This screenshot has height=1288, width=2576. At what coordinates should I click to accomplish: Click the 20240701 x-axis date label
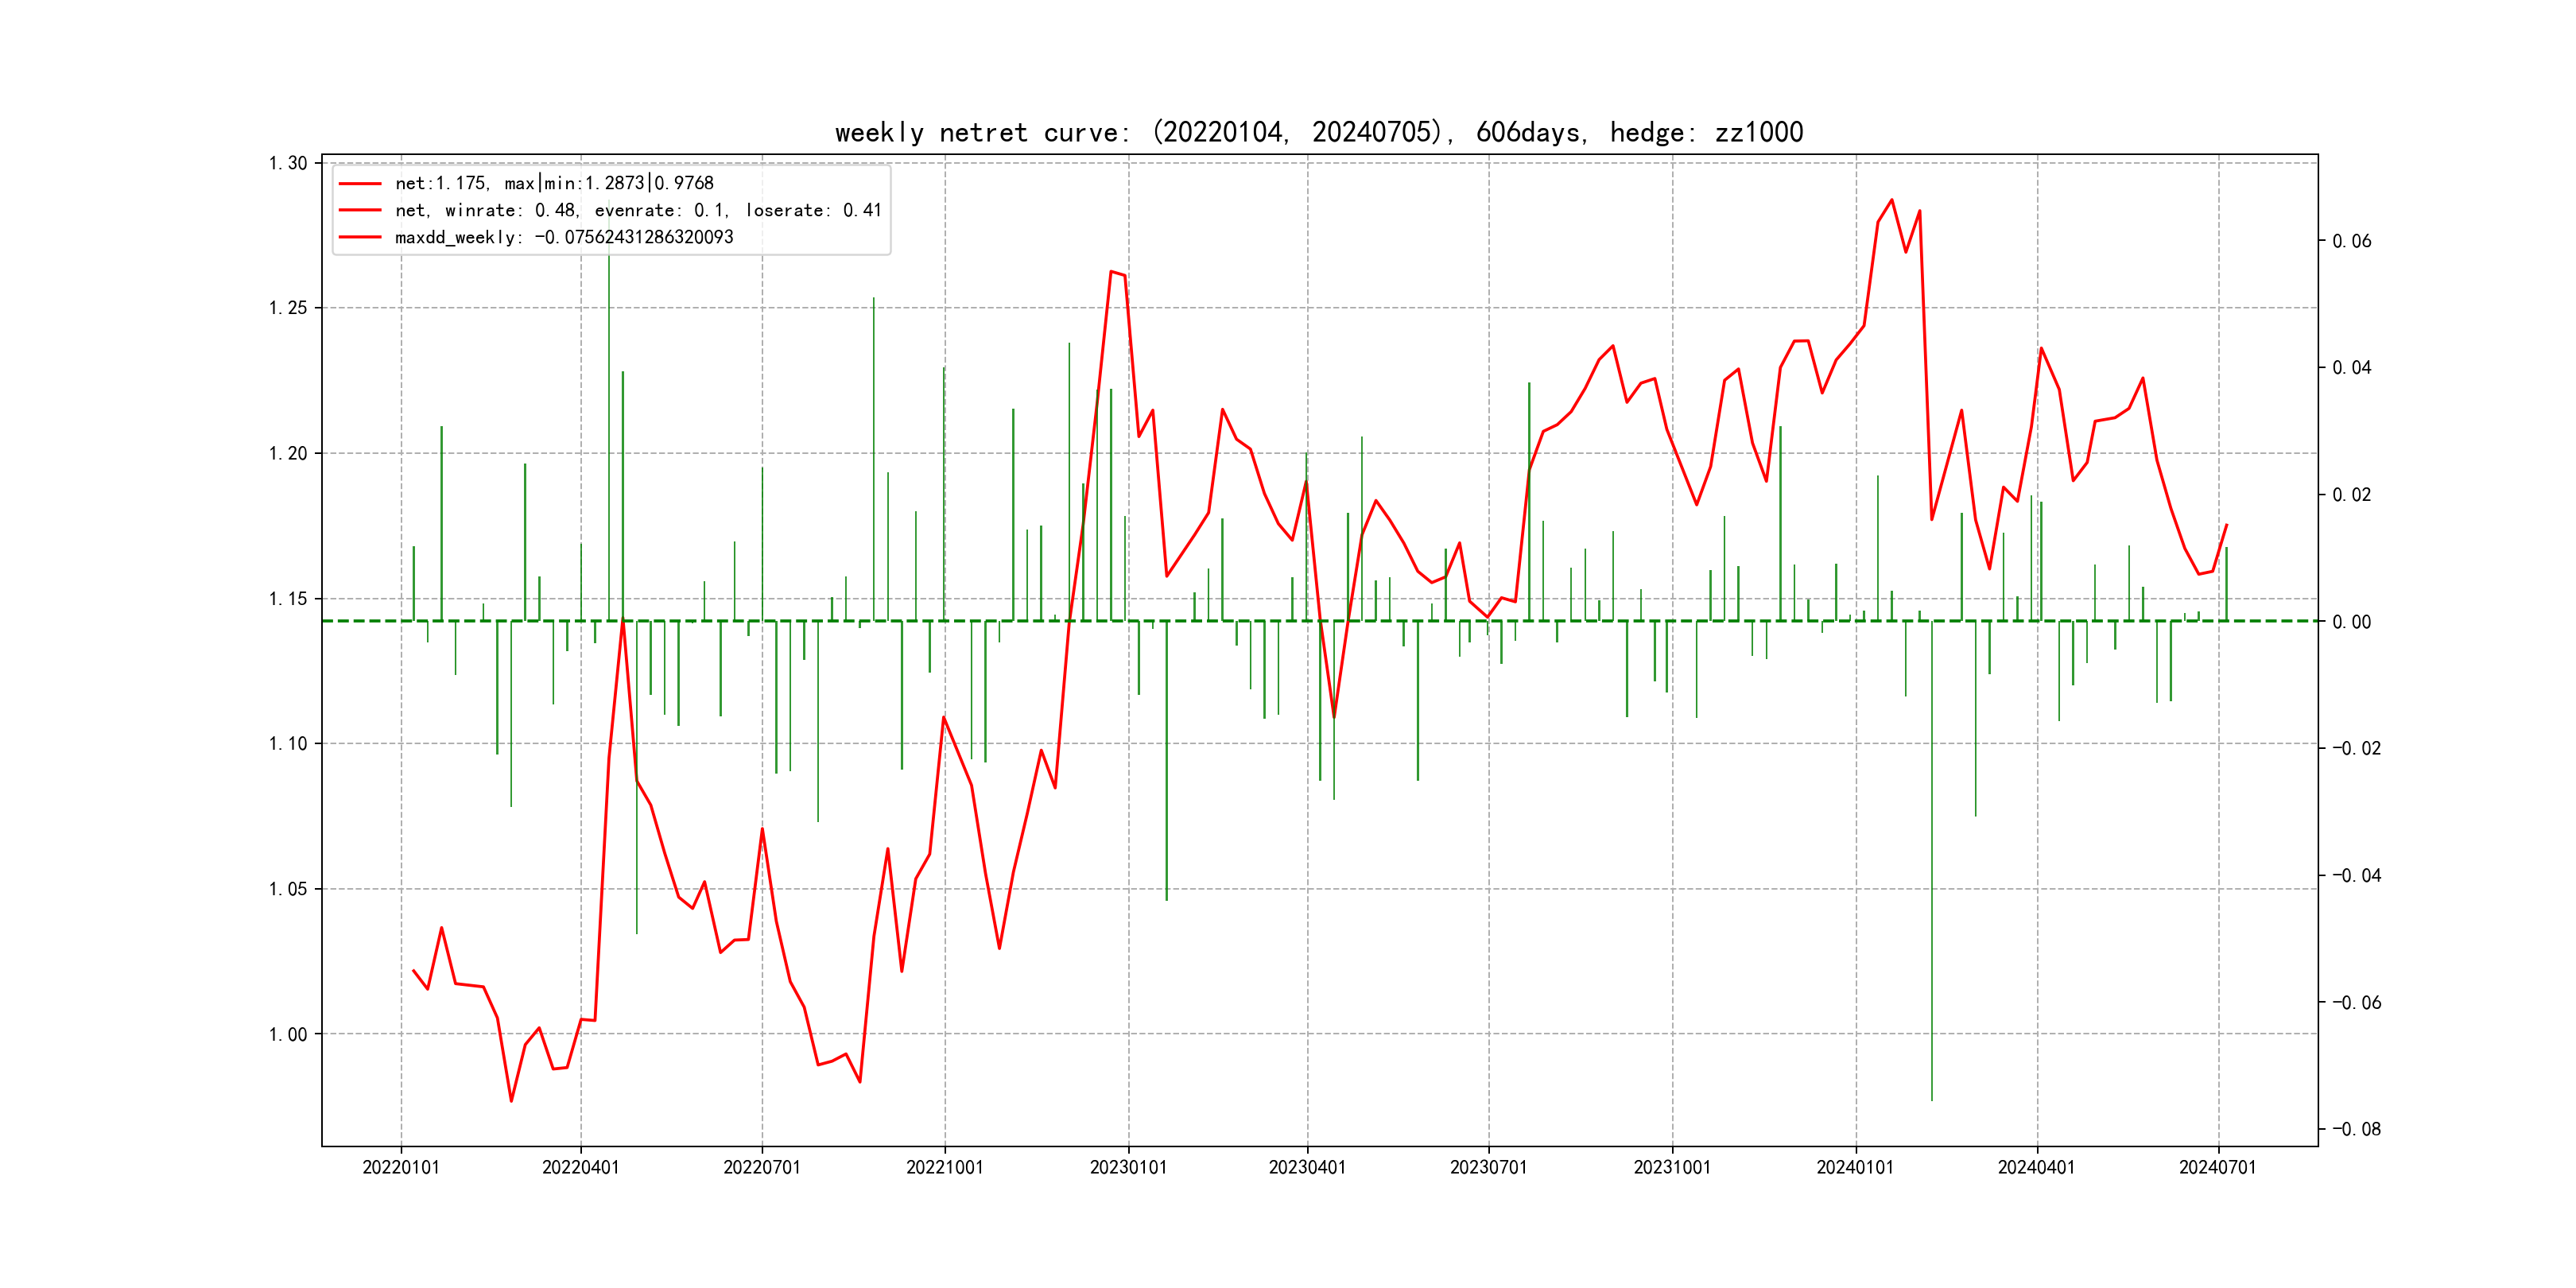(2218, 1167)
